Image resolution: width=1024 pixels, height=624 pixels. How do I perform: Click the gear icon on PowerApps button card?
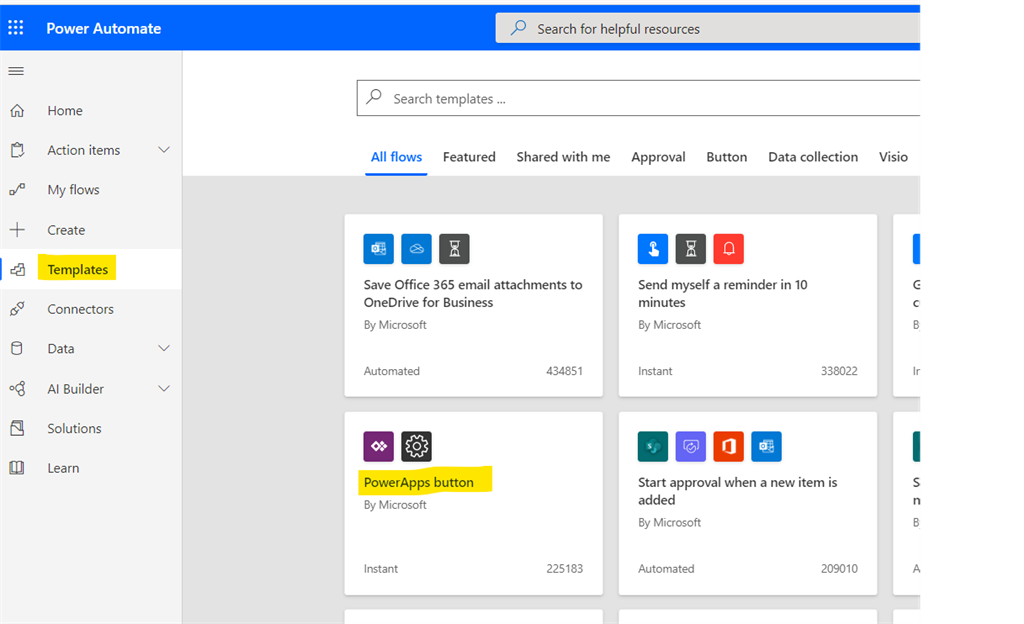point(417,446)
